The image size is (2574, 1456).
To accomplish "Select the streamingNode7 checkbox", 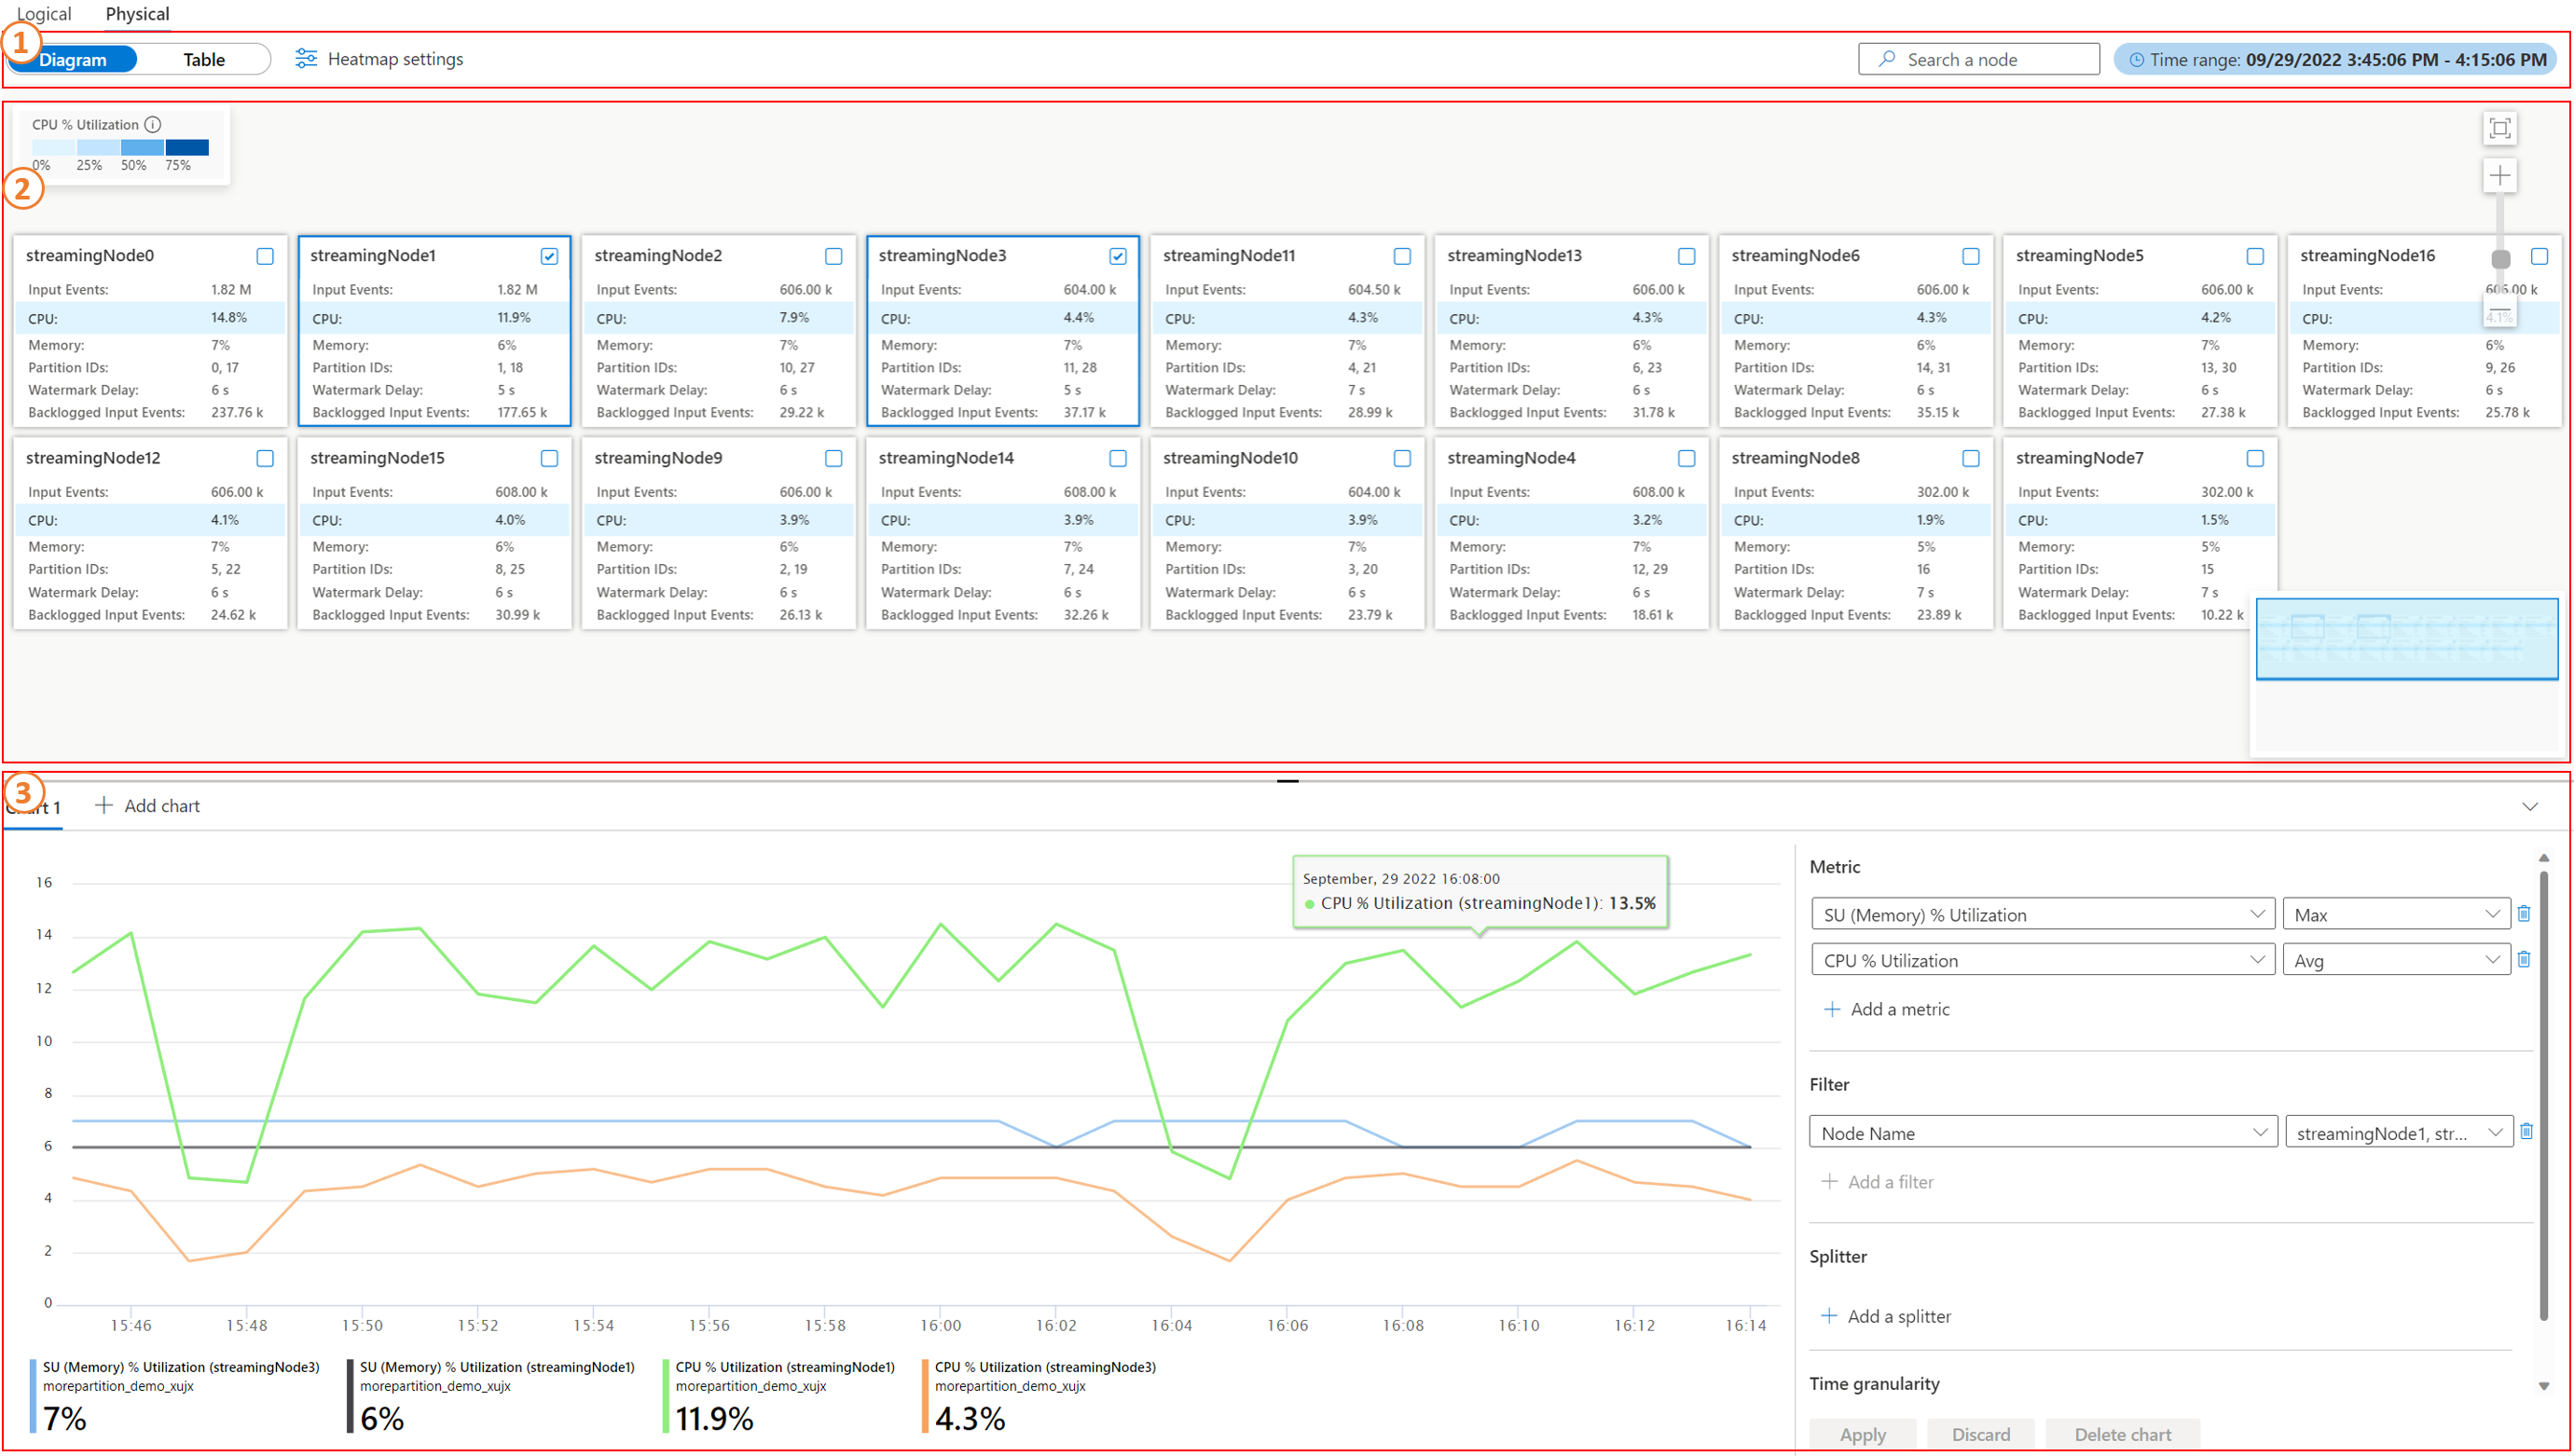I will click(x=2254, y=458).
